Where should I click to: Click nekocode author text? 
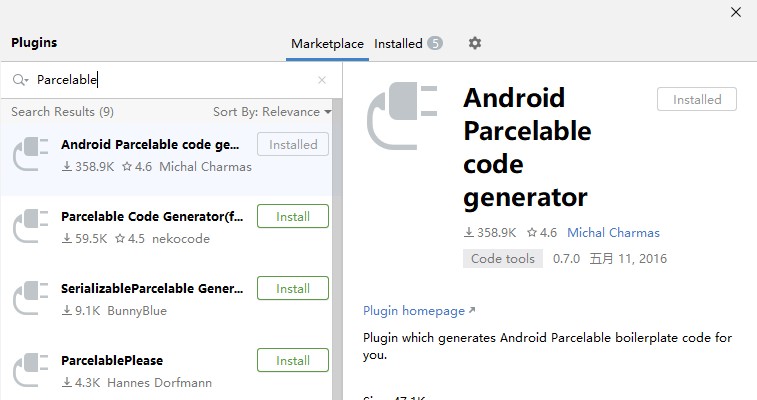click(181, 239)
